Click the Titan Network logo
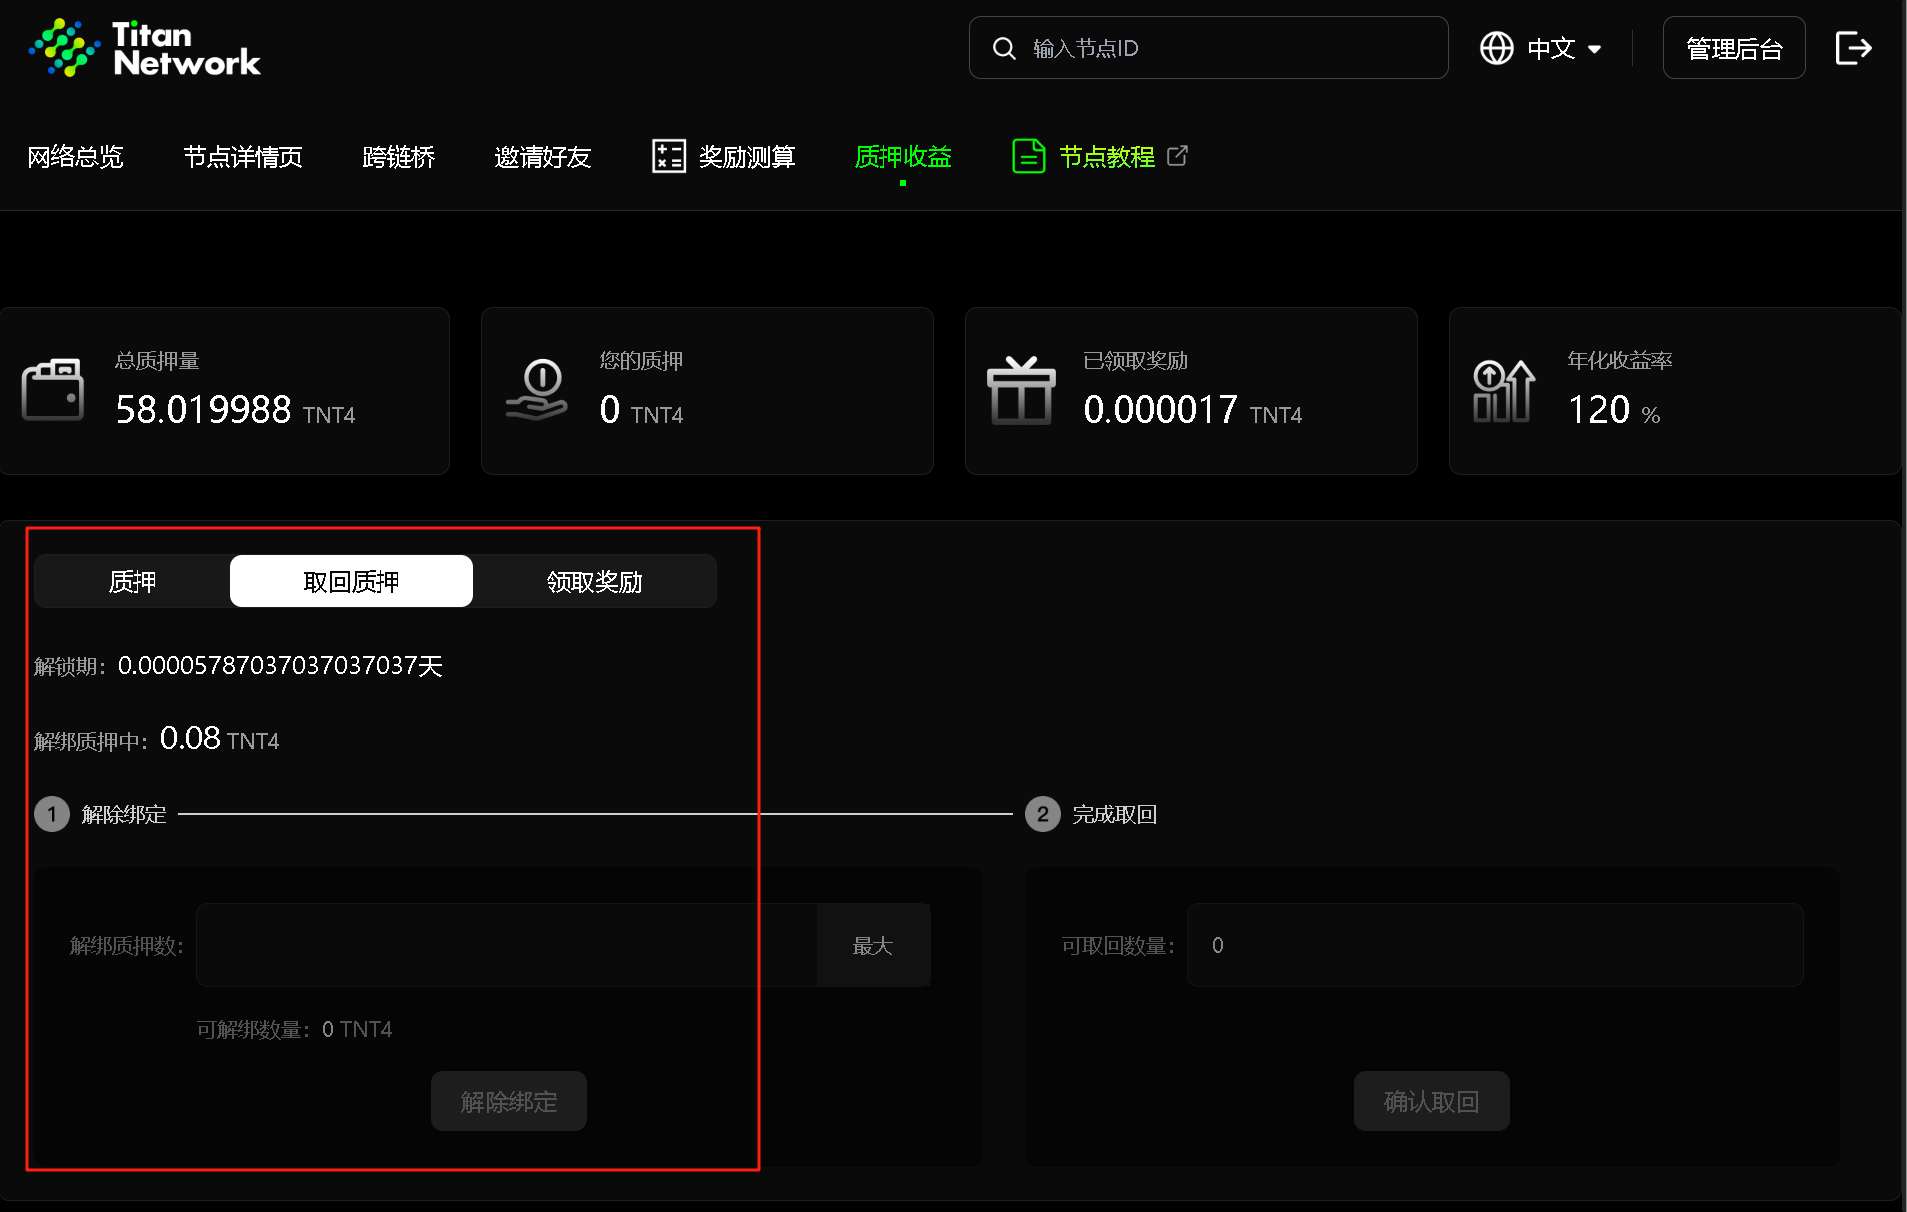The image size is (1907, 1212). coord(145,48)
